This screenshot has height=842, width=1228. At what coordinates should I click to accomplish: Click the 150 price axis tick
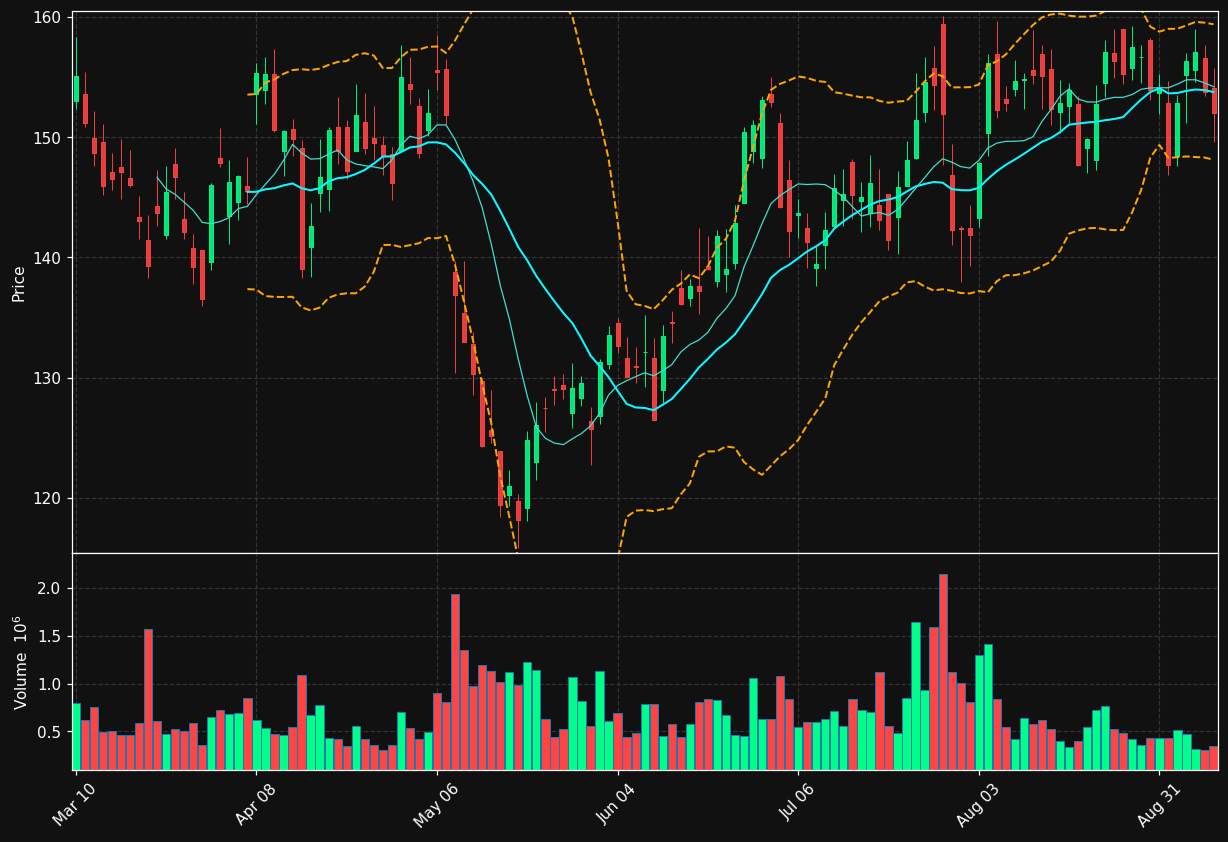[x=47, y=138]
